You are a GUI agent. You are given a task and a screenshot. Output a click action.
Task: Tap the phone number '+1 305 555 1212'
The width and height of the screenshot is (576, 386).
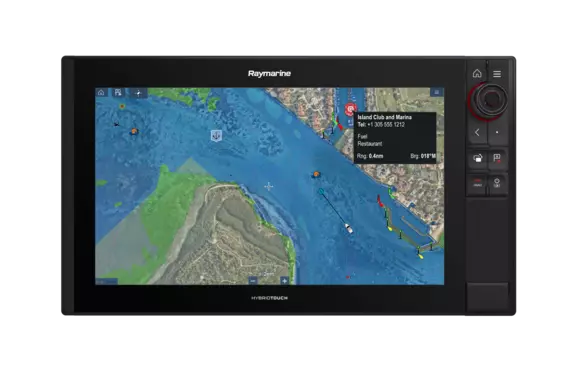click(386, 125)
